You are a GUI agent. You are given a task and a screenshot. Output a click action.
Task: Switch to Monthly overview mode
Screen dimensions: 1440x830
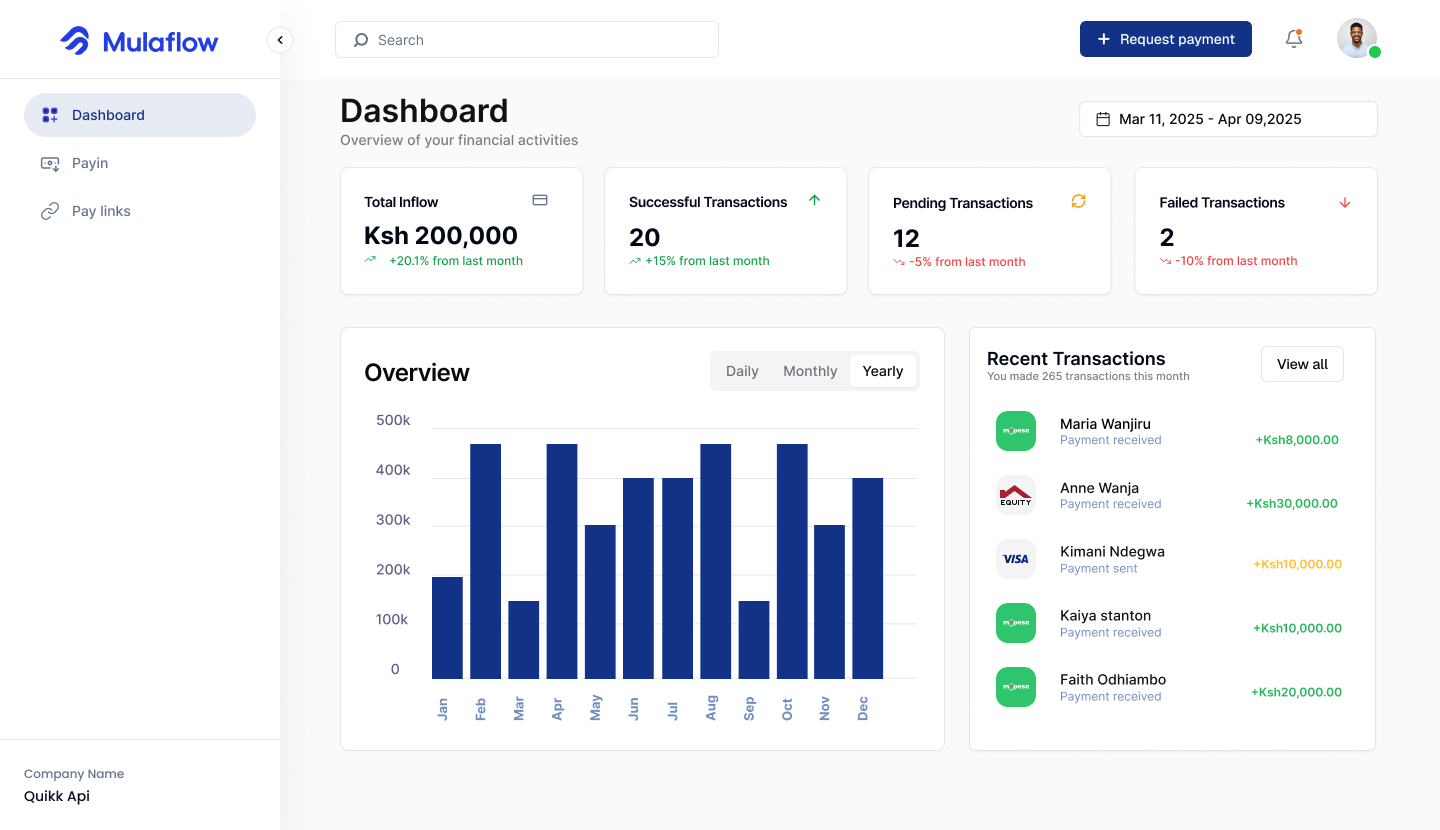click(810, 370)
